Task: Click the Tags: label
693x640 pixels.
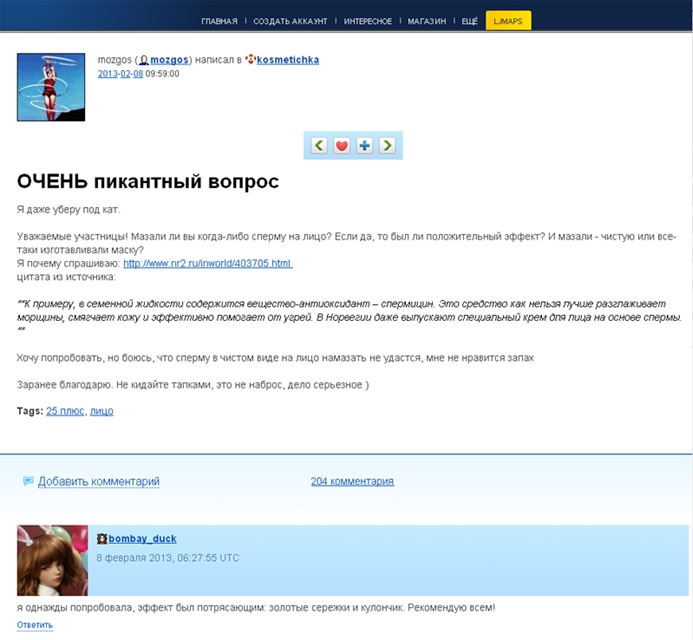Action: (x=30, y=411)
